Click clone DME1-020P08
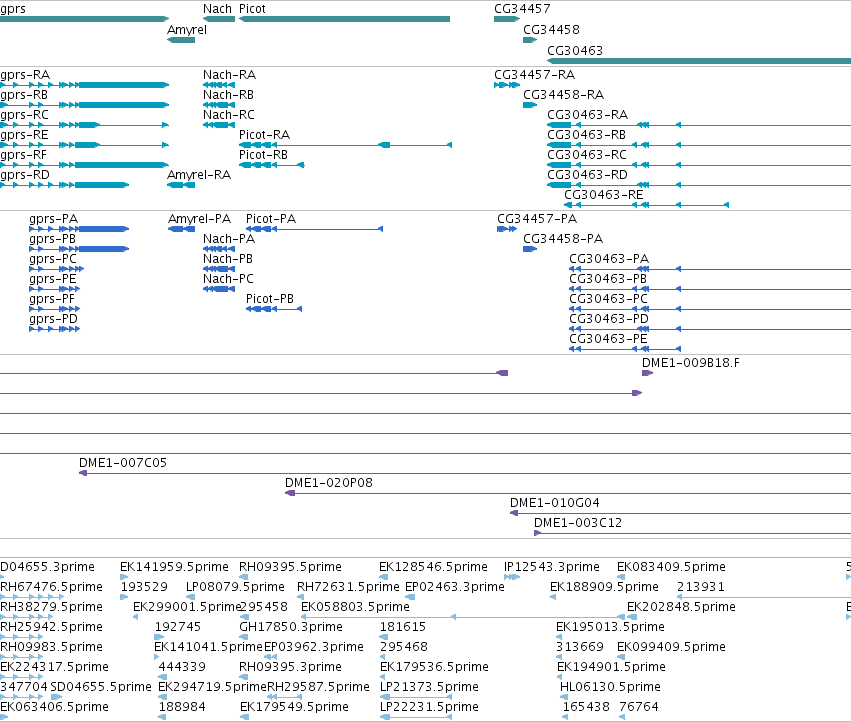 click(568, 493)
